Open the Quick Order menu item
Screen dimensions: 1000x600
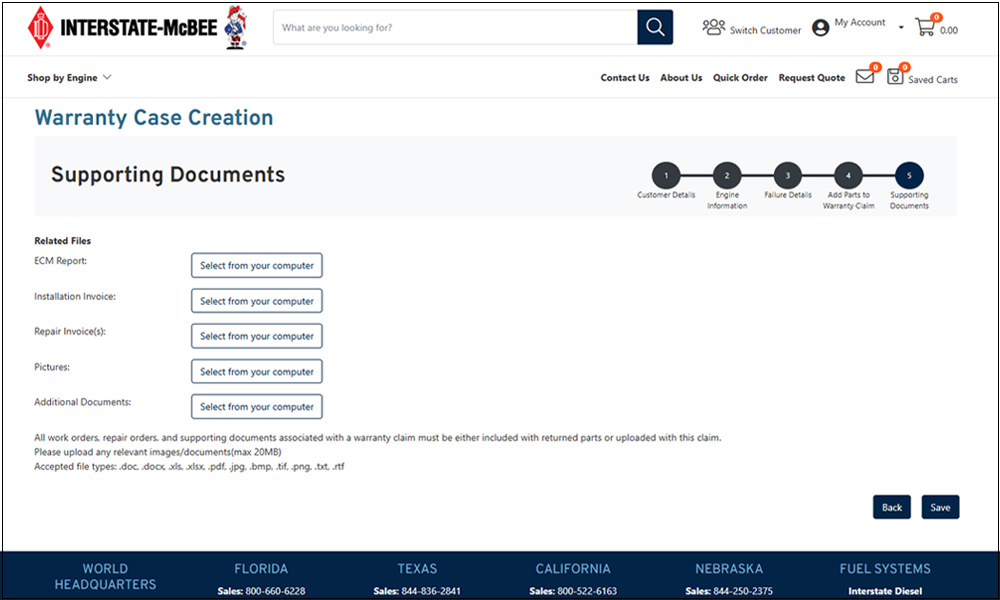[x=740, y=78]
